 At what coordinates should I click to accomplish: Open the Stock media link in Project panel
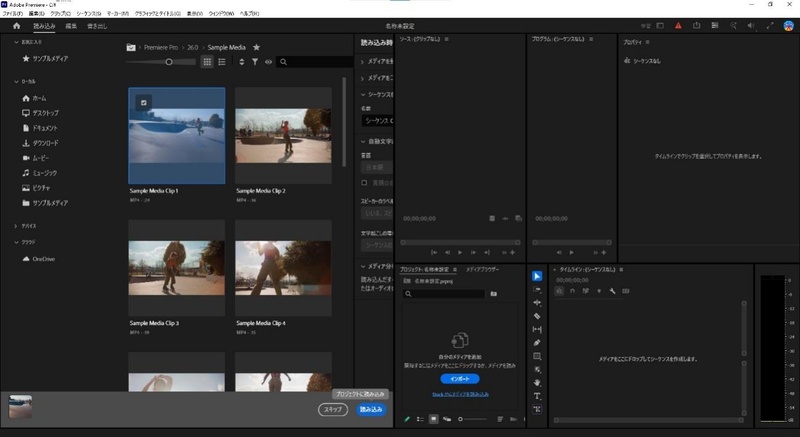coord(460,394)
